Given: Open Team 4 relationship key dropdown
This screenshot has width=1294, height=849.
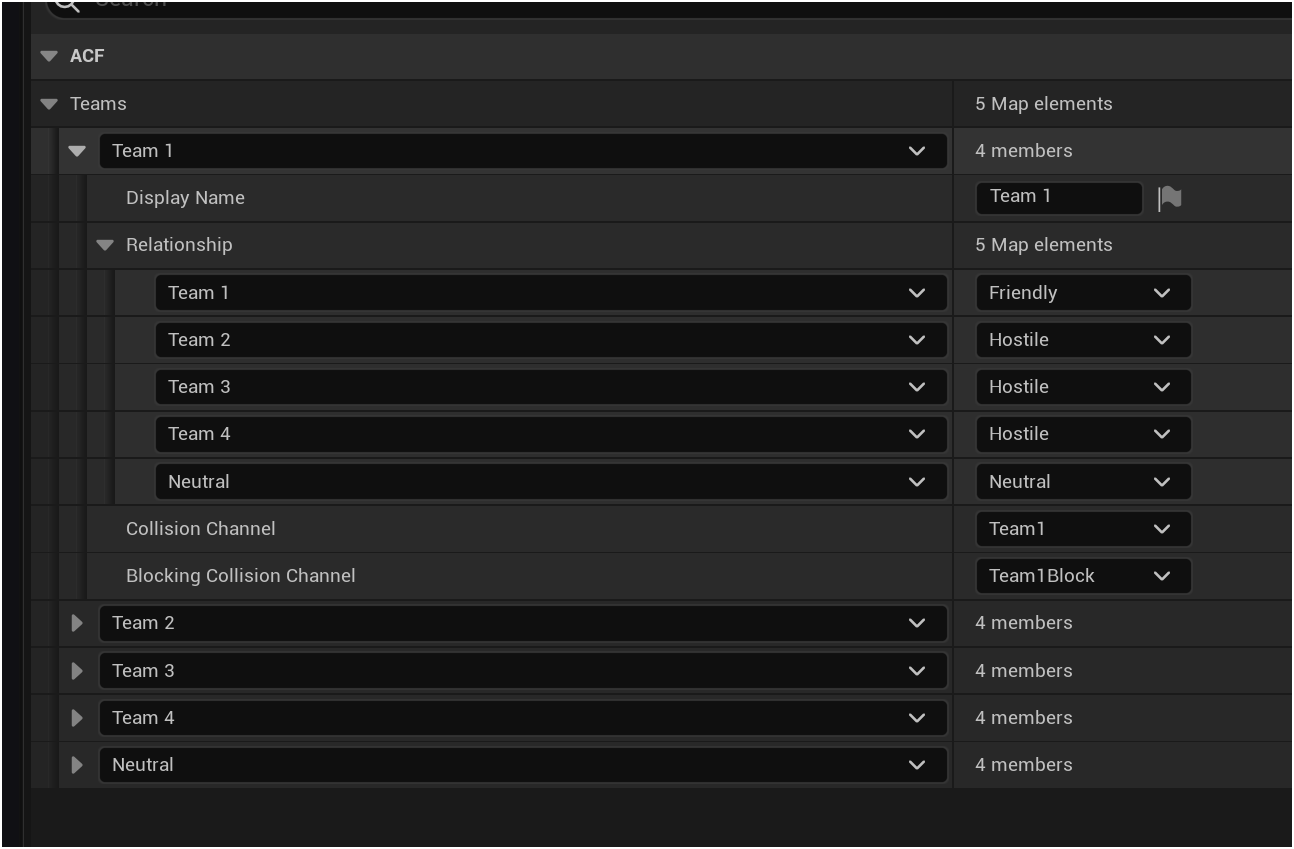Looking at the screenshot, I should [x=551, y=434].
